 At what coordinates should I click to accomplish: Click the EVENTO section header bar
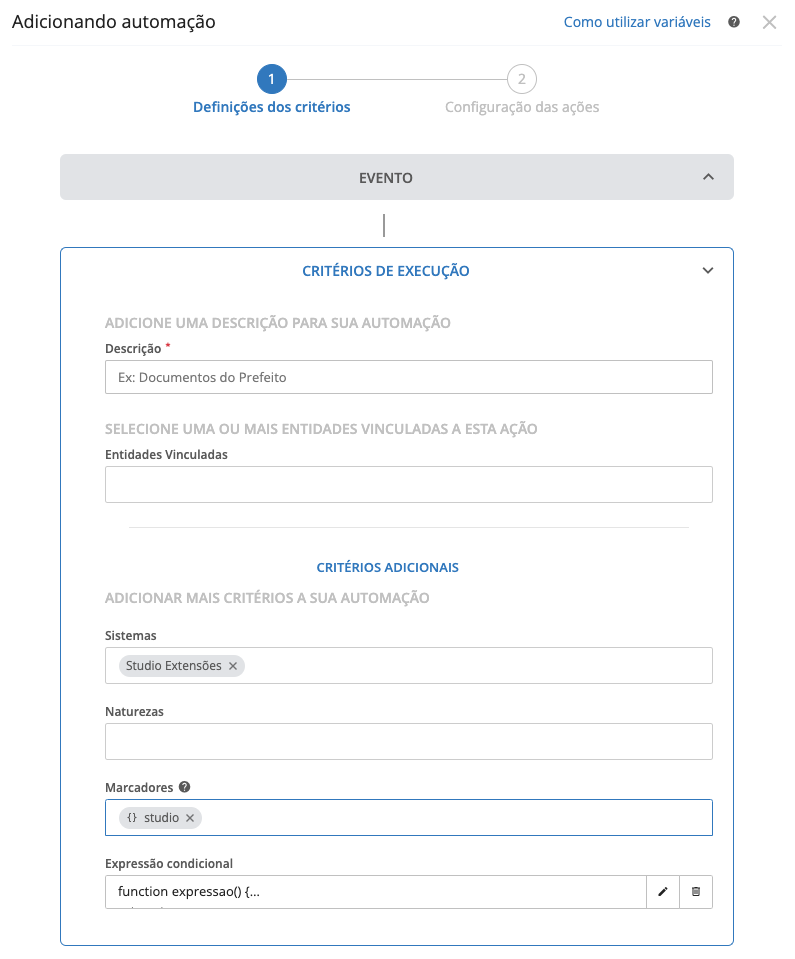(386, 177)
